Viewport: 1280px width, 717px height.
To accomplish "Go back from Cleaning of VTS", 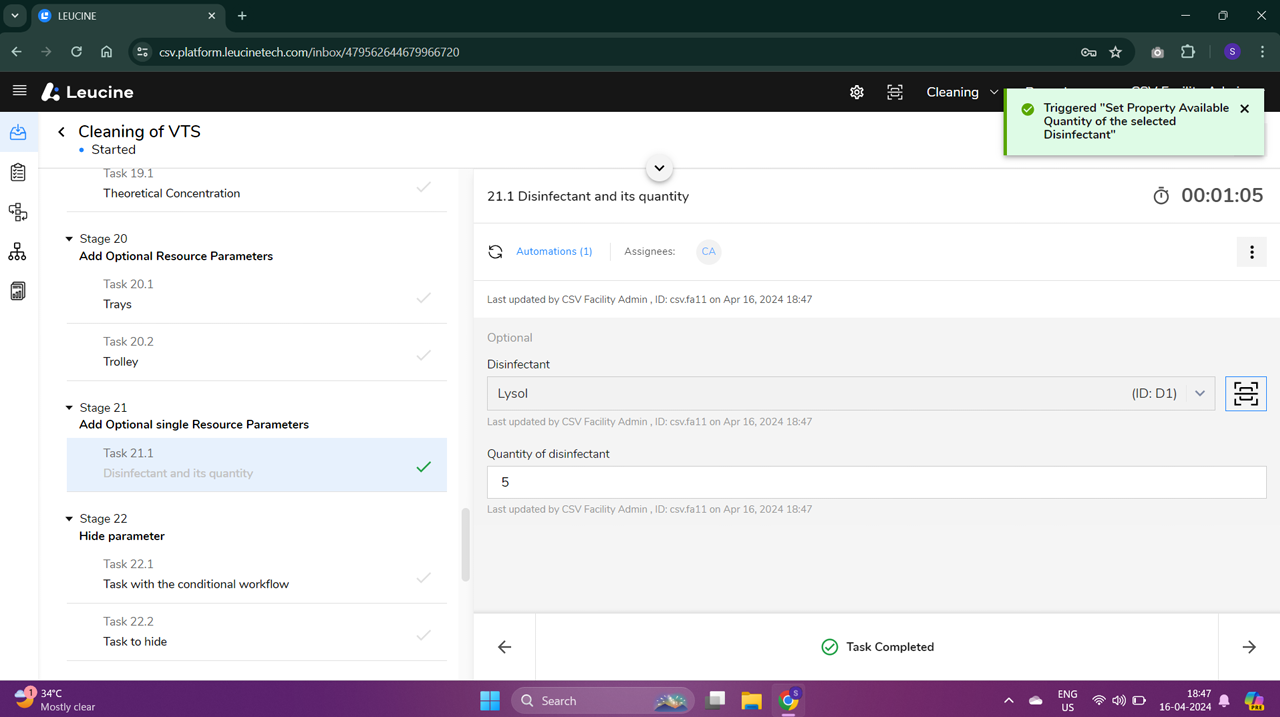I will [61, 132].
